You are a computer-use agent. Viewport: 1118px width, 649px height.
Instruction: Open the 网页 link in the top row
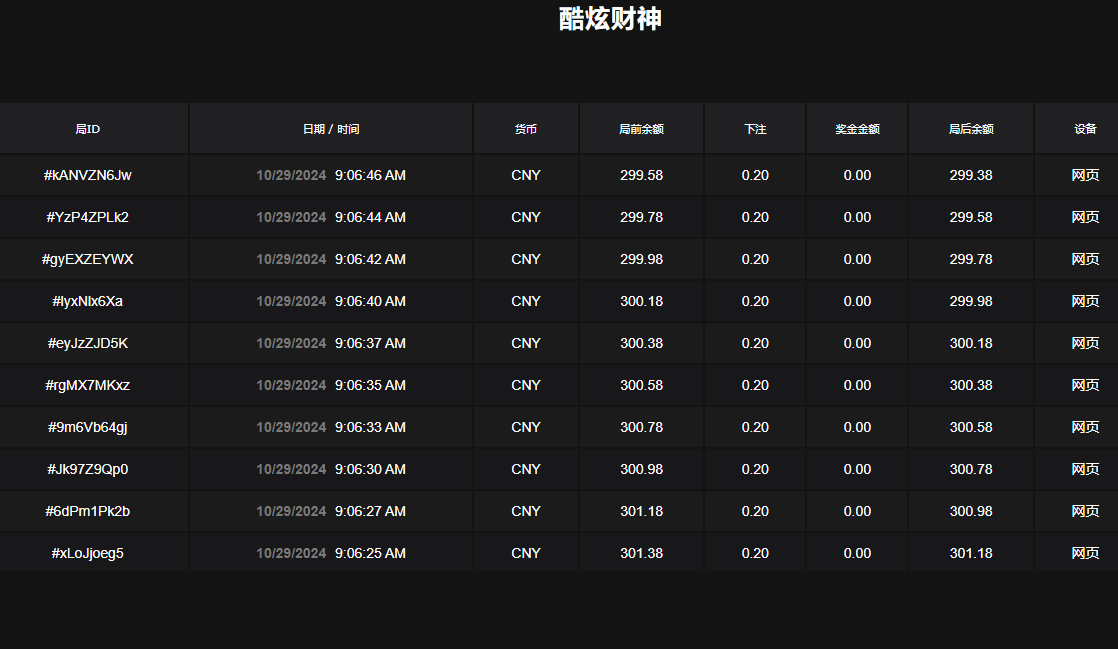pos(1083,174)
